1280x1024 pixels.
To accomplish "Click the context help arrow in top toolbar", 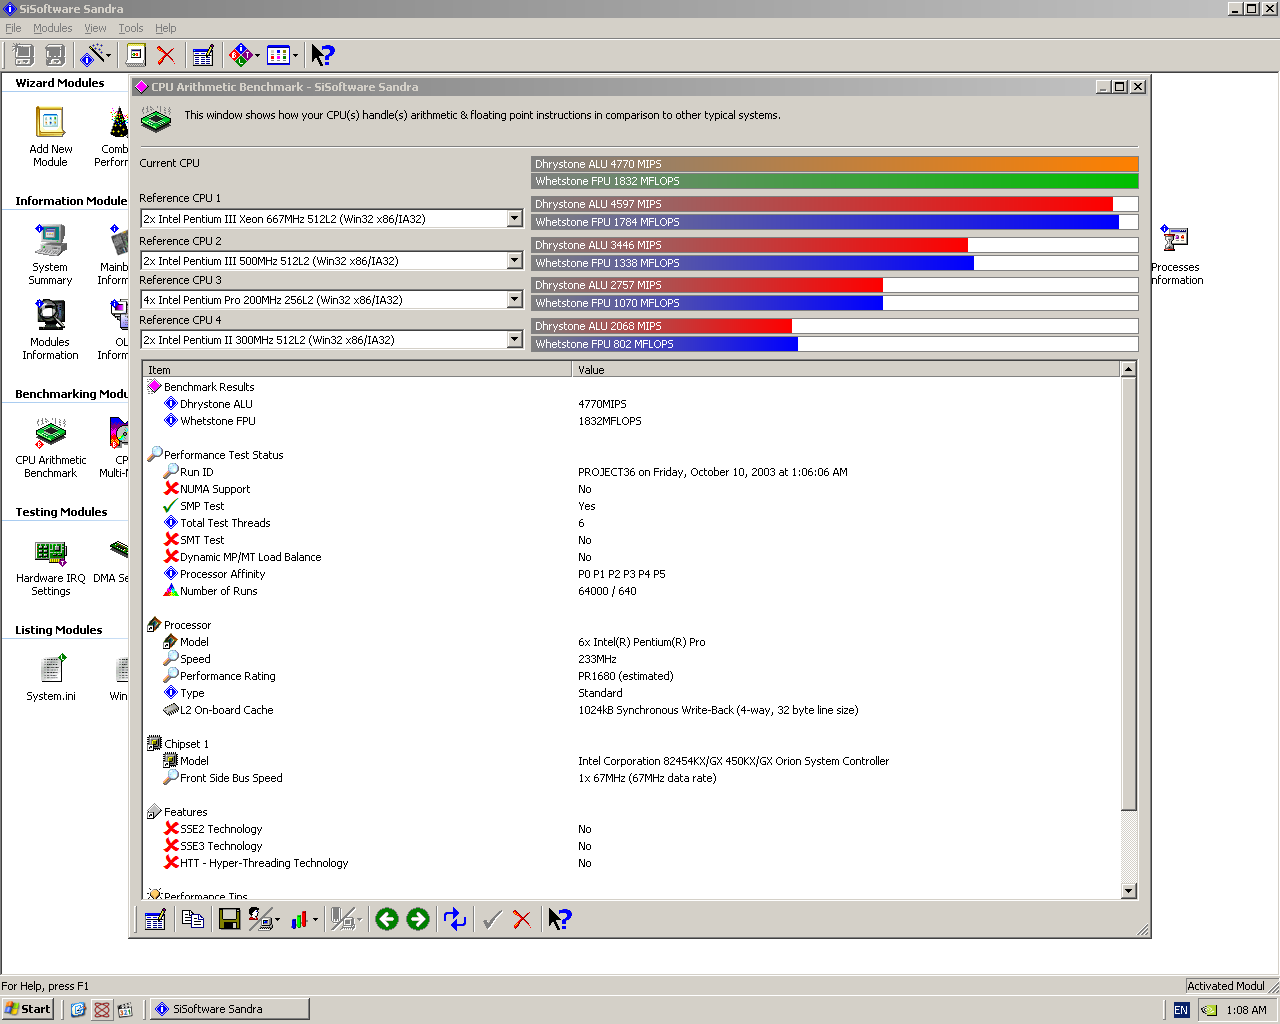I will 322,56.
